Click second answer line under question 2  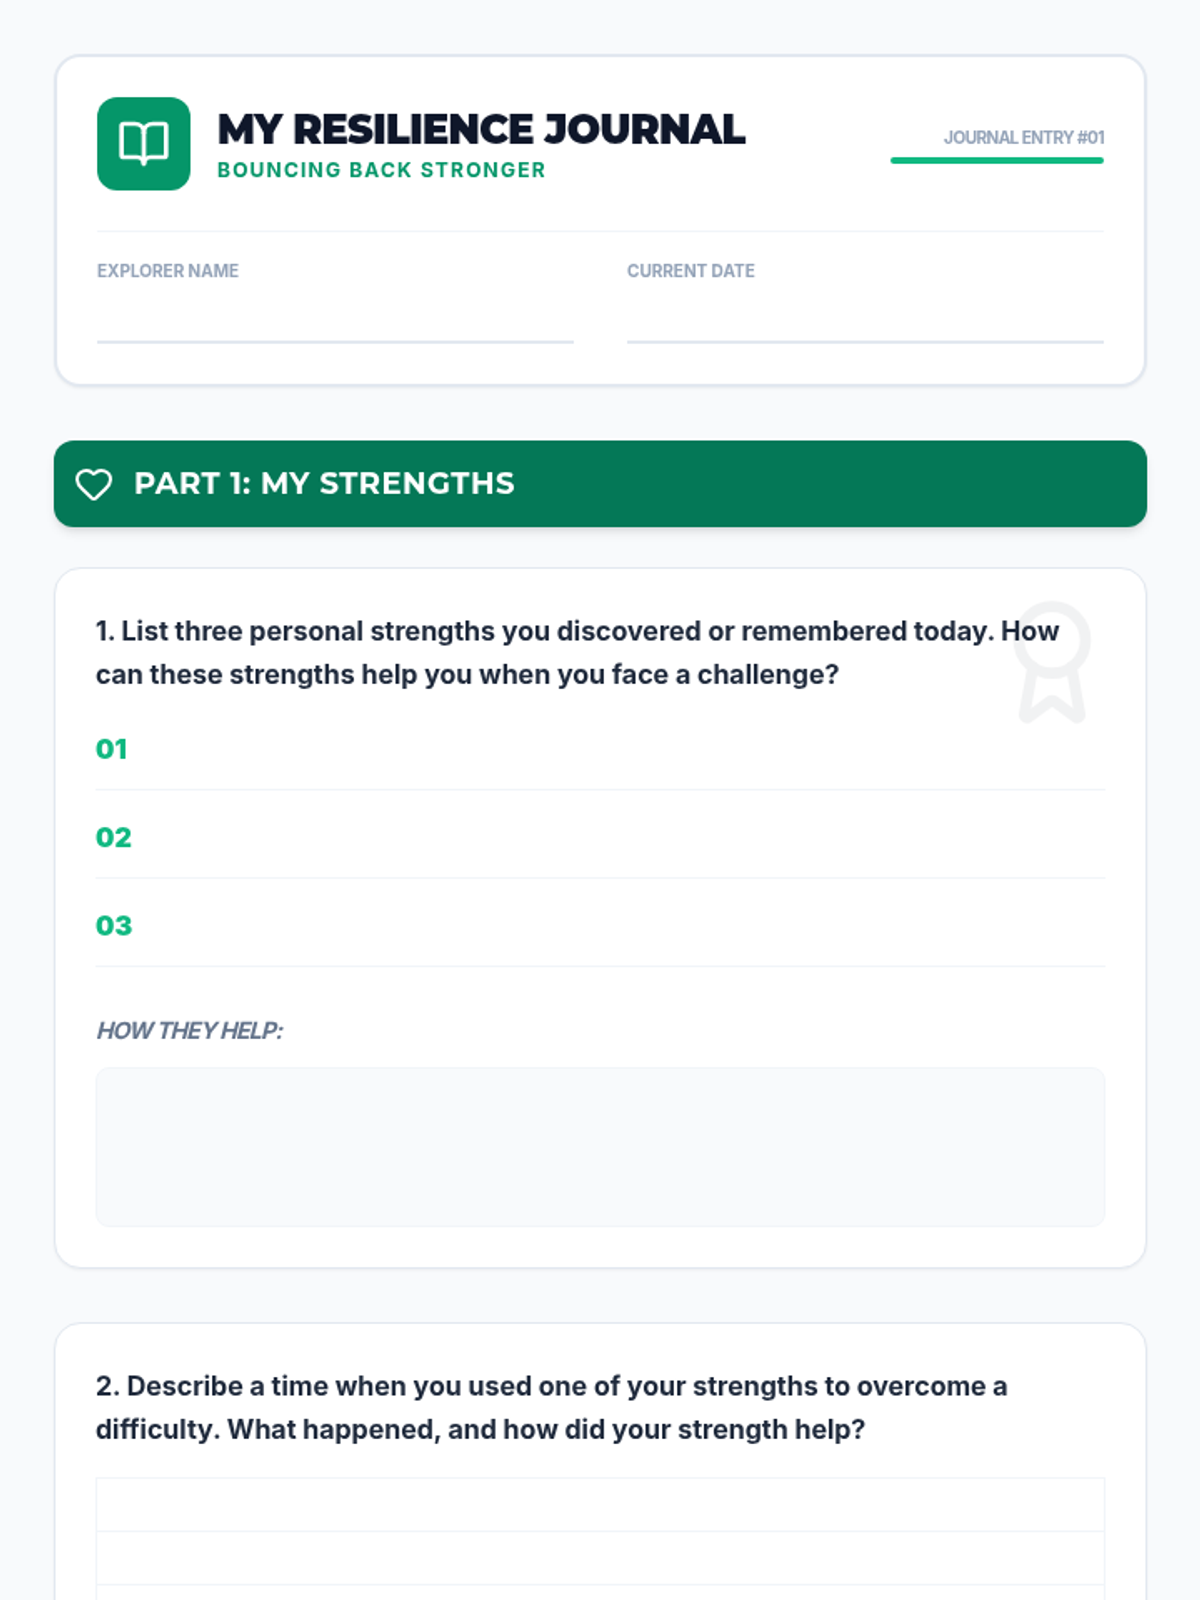pos(600,1558)
